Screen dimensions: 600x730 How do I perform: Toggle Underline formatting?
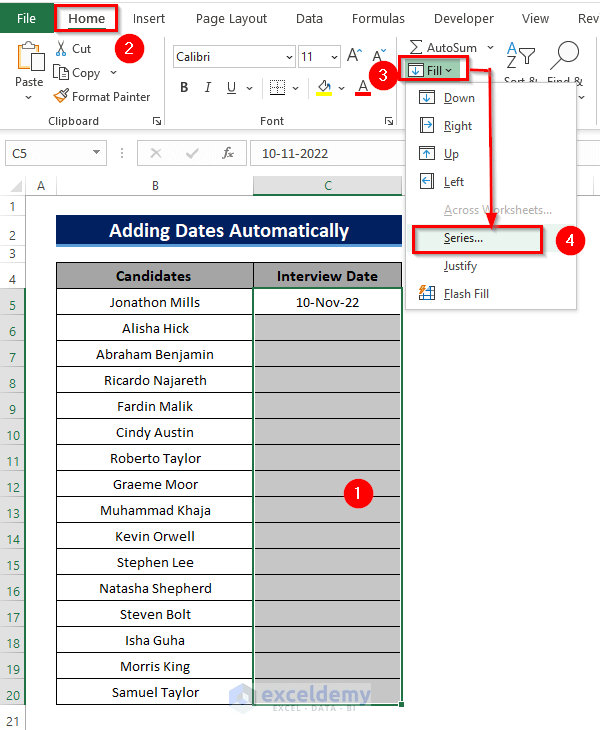point(231,88)
